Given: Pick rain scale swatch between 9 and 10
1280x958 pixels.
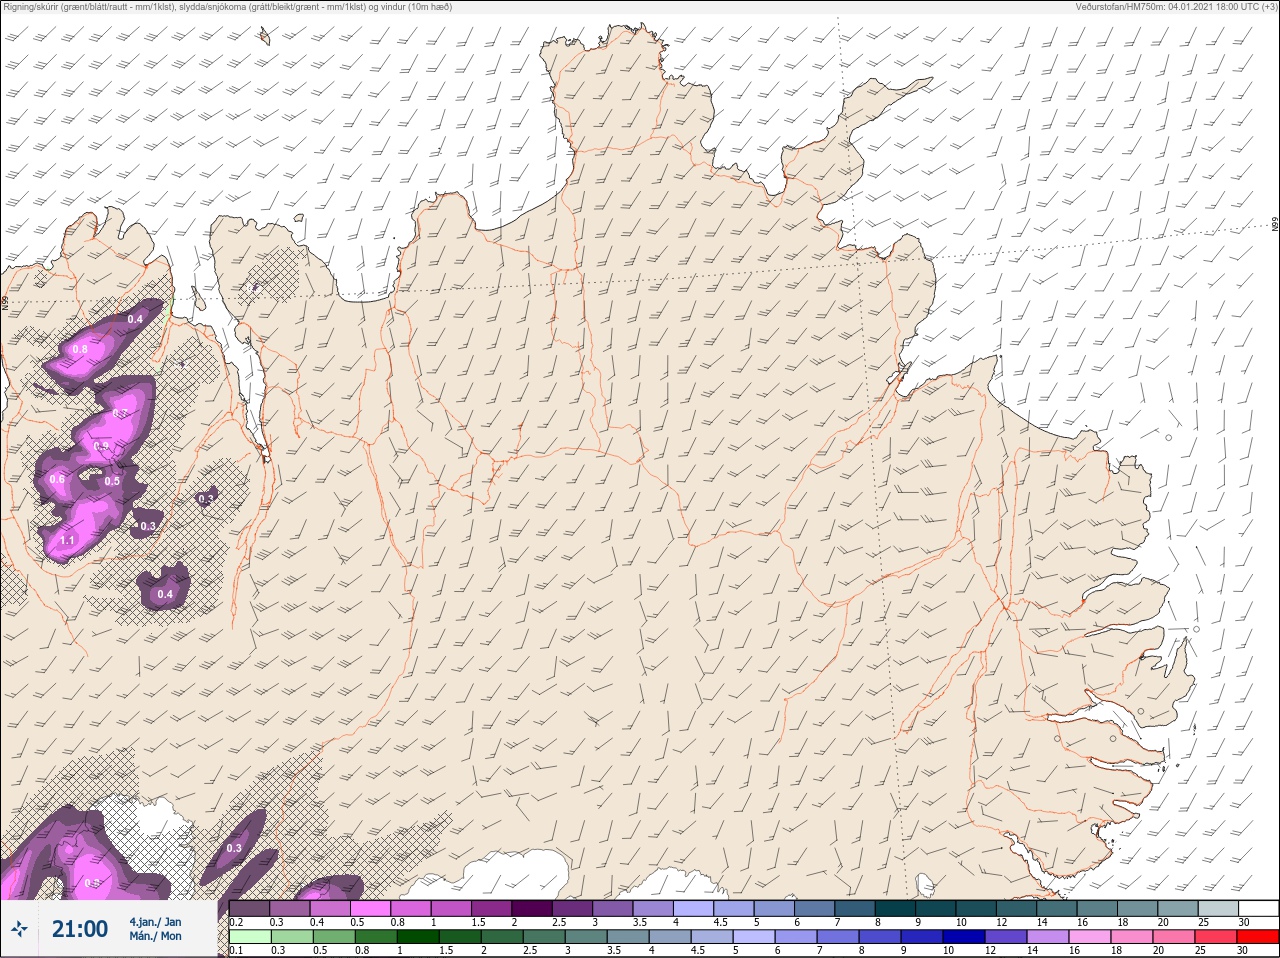Looking at the screenshot, I should [921, 937].
